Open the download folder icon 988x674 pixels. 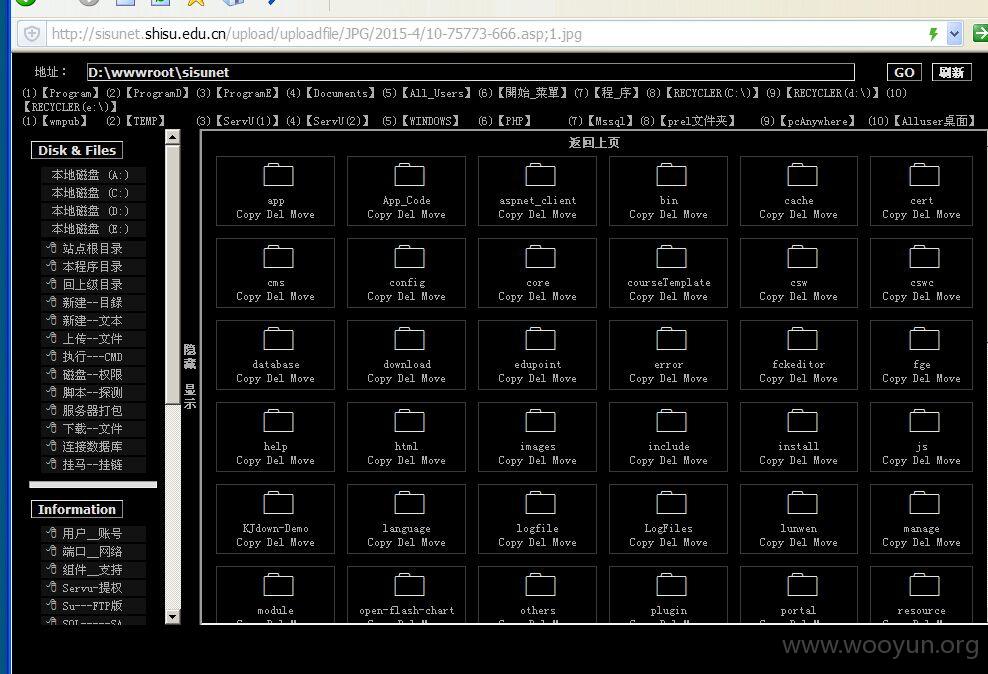[x=410, y=338]
